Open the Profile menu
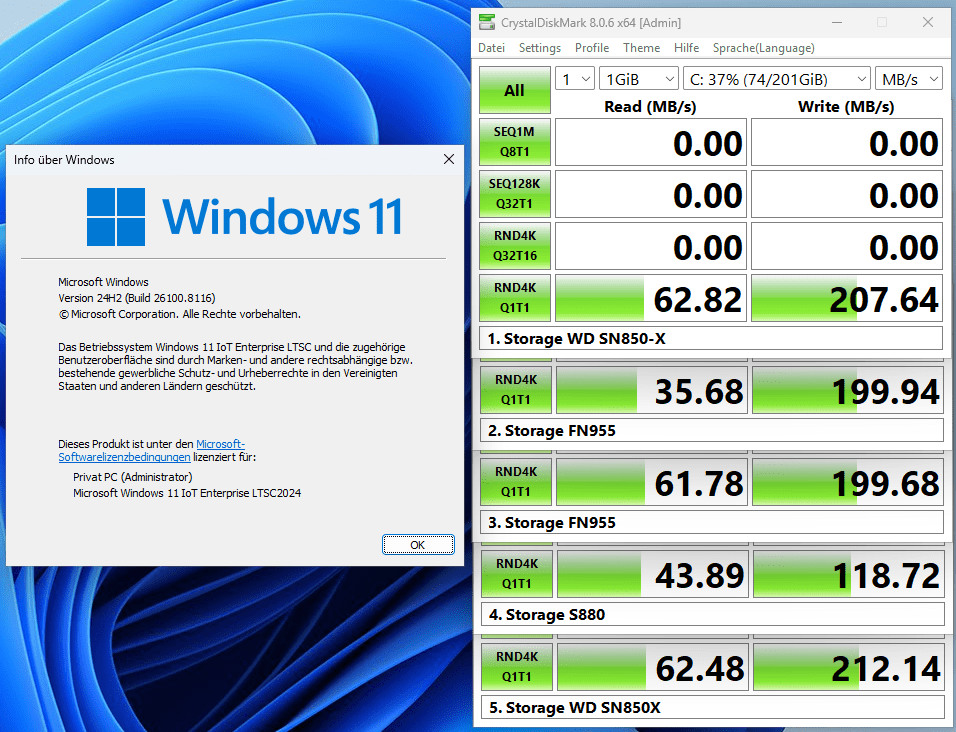The image size is (956, 732). [591, 48]
